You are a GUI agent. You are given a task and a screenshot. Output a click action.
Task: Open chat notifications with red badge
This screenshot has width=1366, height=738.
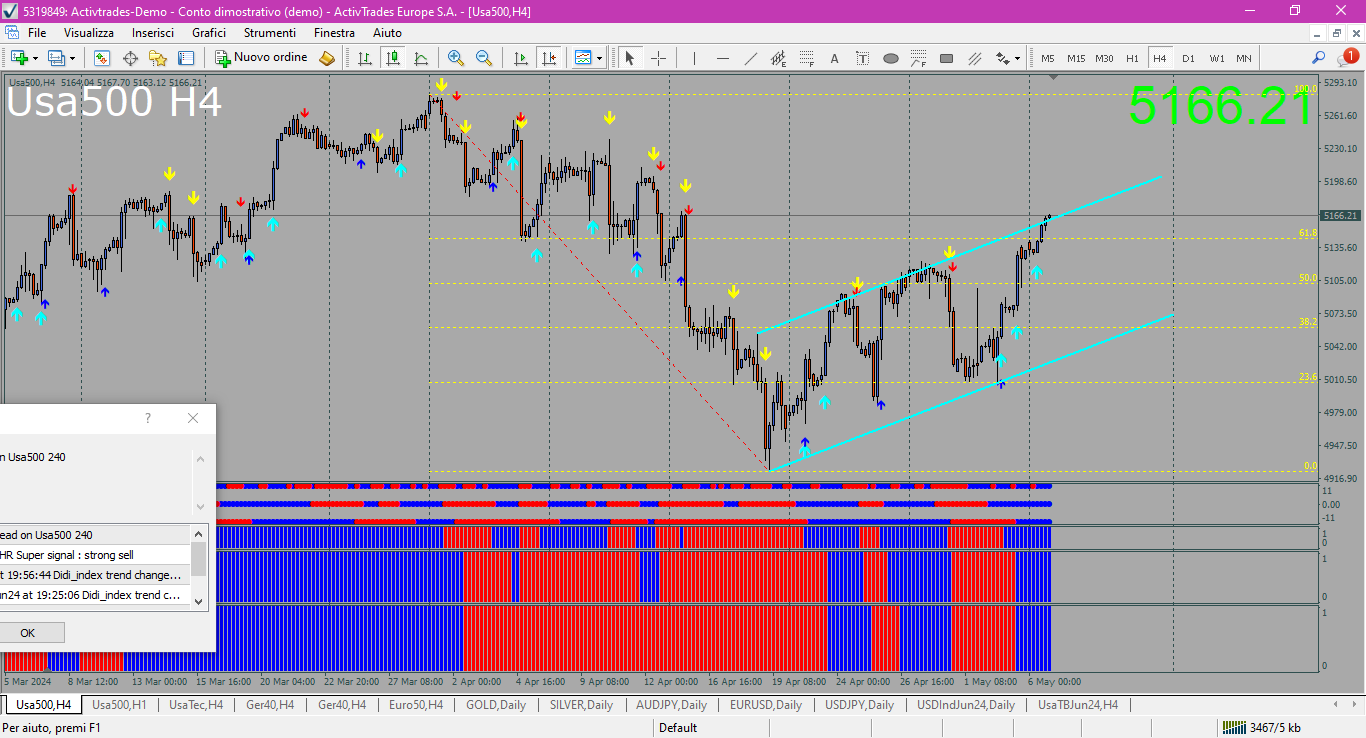click(x=1347, y=57)
